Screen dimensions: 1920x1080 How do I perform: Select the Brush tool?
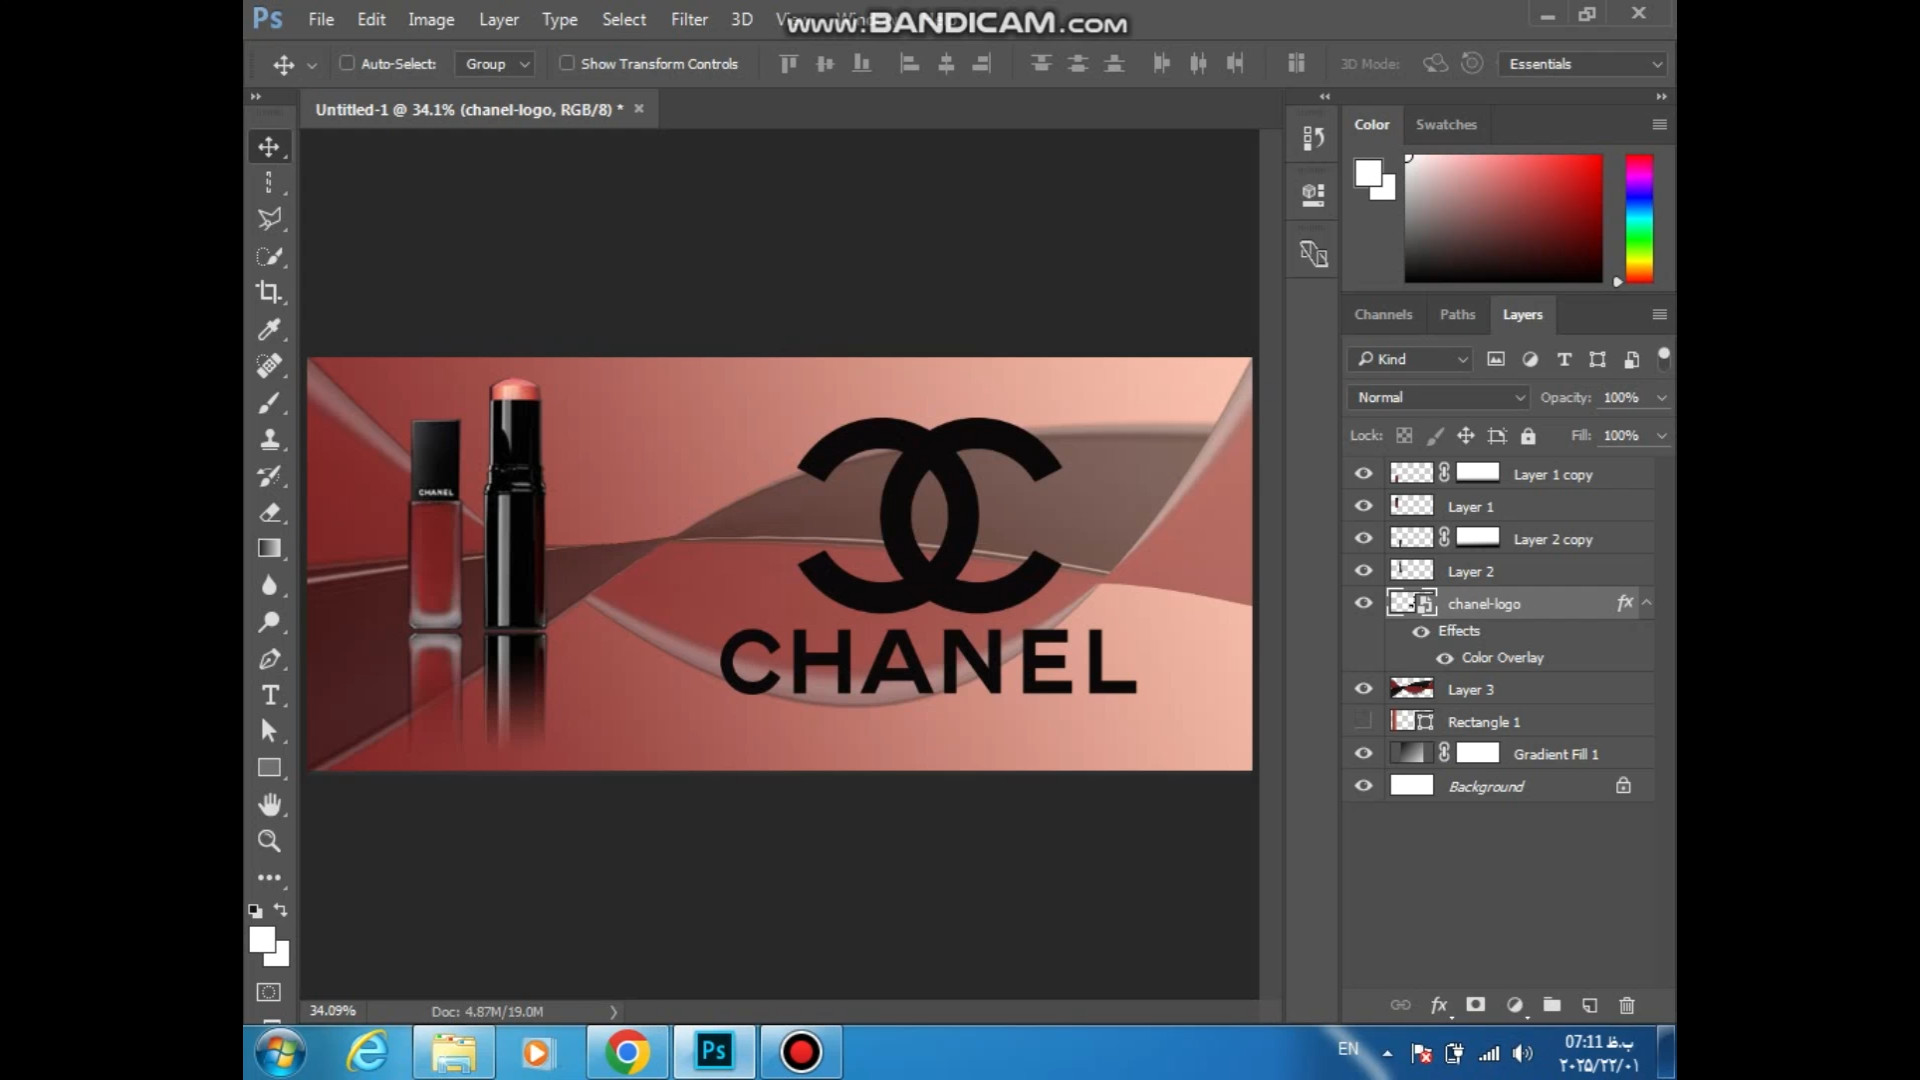tap(269, 403)
